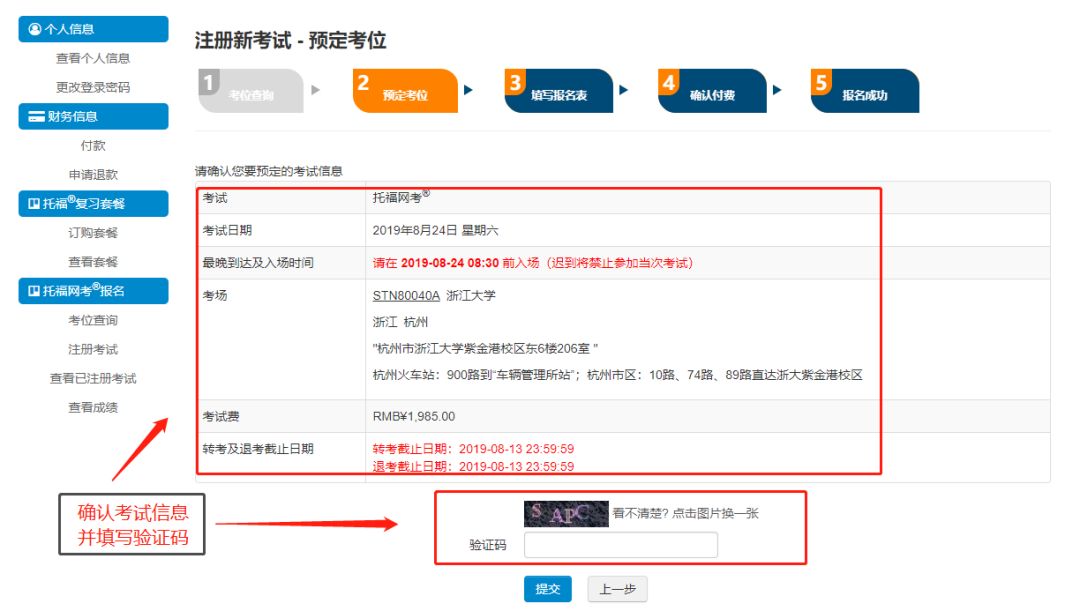Click the STN80040A test center link

coord(406,296)
